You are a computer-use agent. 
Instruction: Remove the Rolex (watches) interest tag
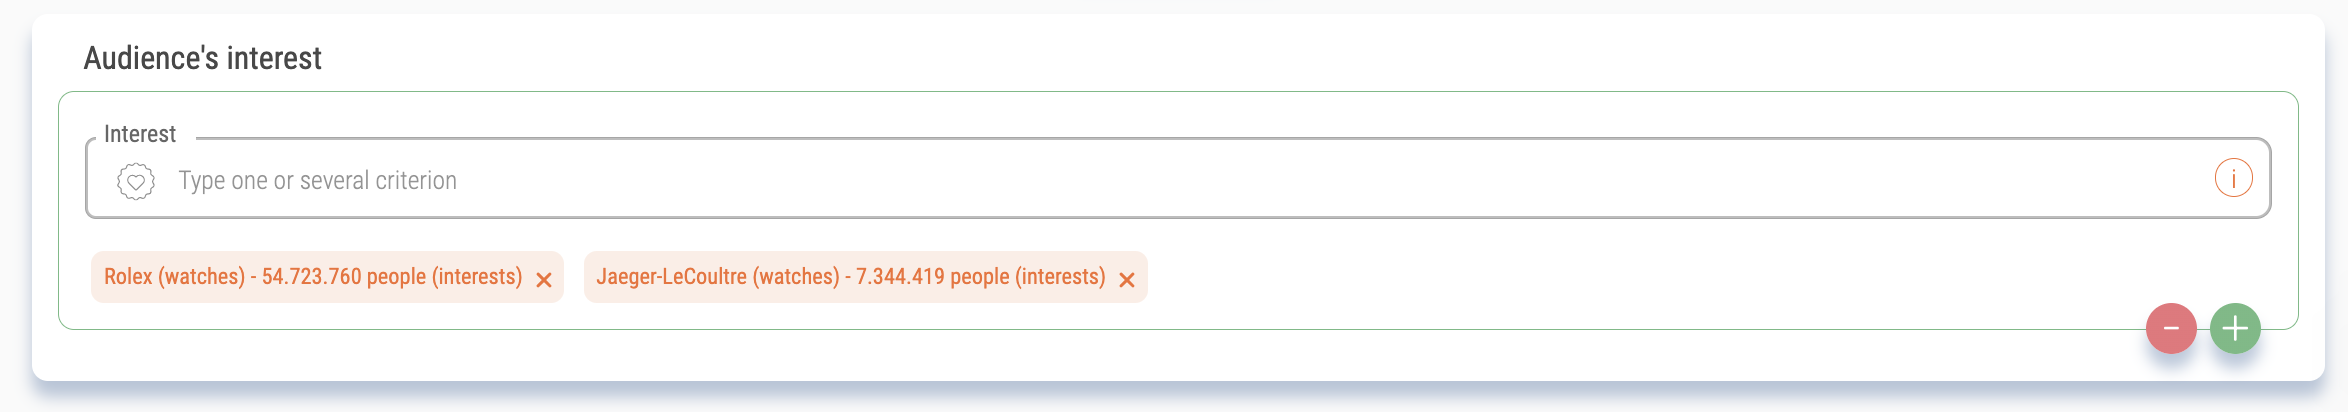pyautogui.click(x=544, y=280)
